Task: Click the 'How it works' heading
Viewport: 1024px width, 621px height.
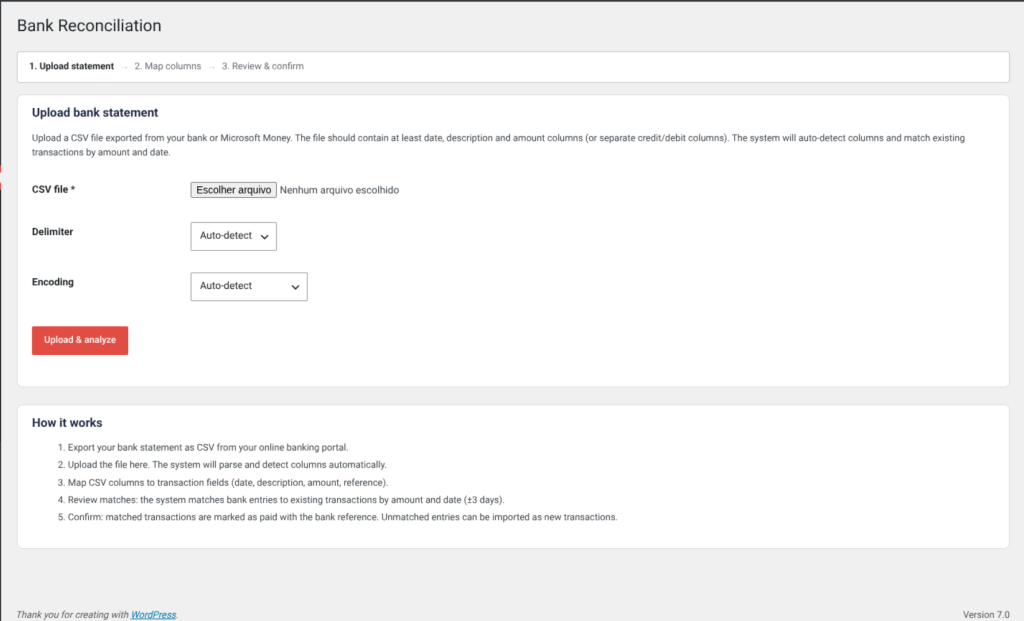Action: [x=67, y=422]
